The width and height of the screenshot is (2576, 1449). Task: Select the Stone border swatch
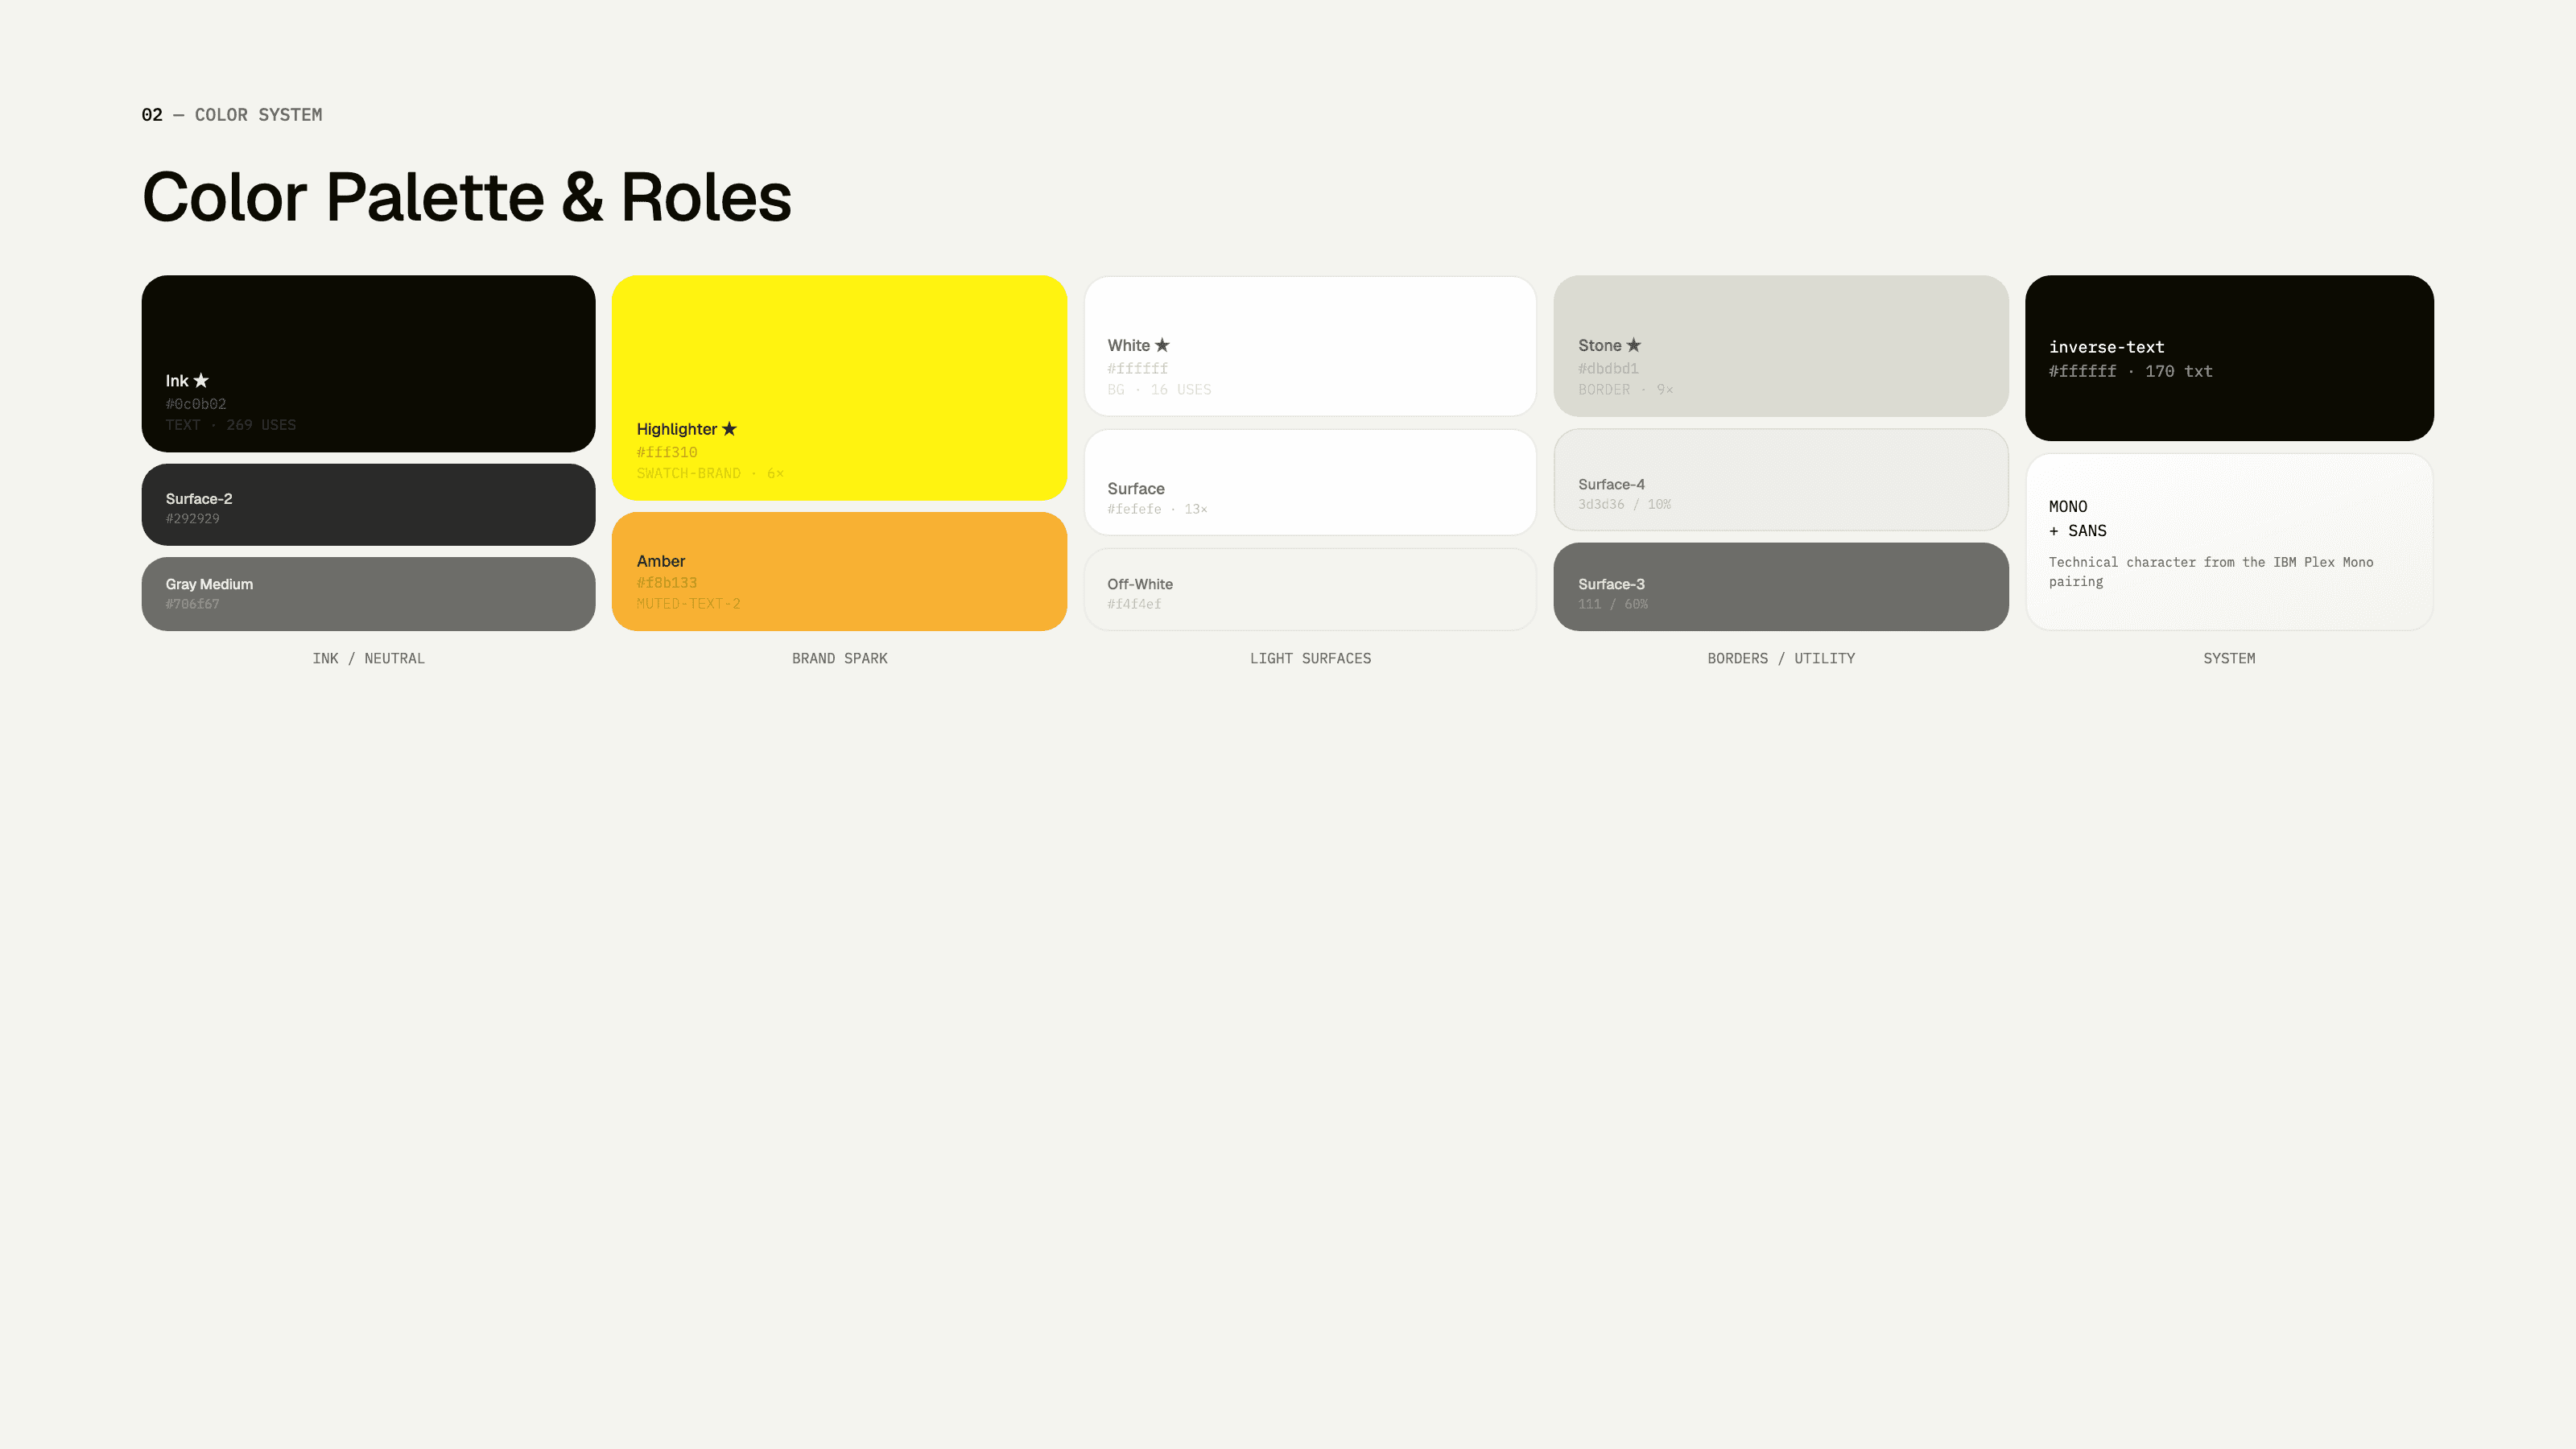tap(1780, 346)
